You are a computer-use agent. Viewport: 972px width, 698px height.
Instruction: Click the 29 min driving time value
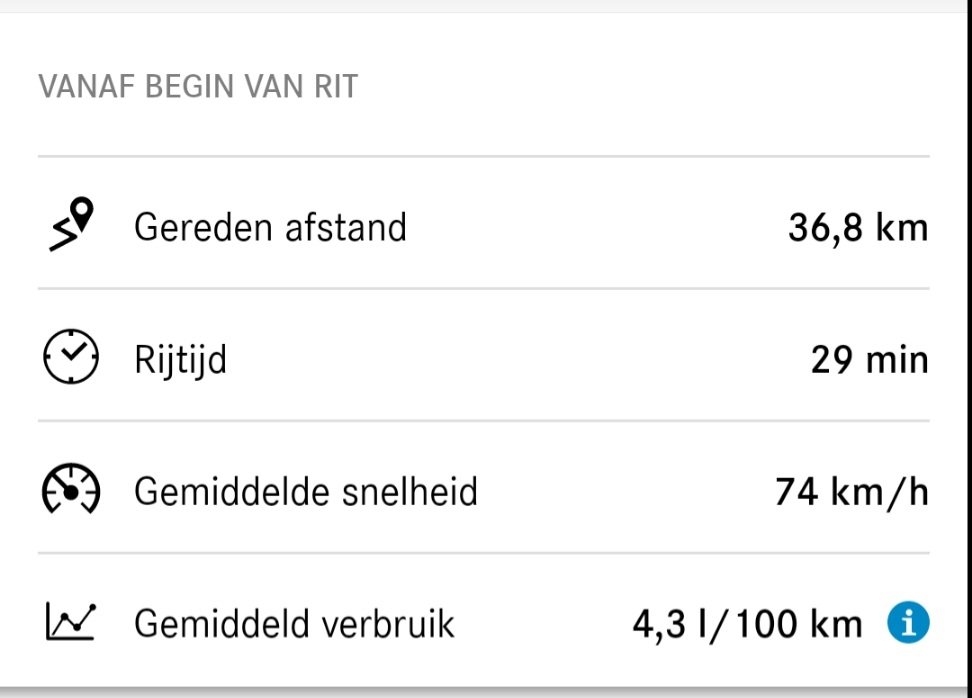point(869,360)
